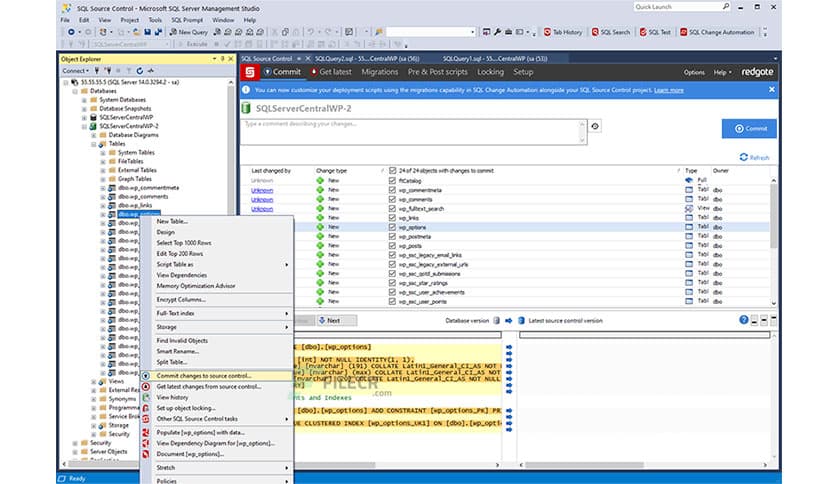Click the wrench properties icon in toolbar
836x484 pixels.
click(x=497, y=32)
